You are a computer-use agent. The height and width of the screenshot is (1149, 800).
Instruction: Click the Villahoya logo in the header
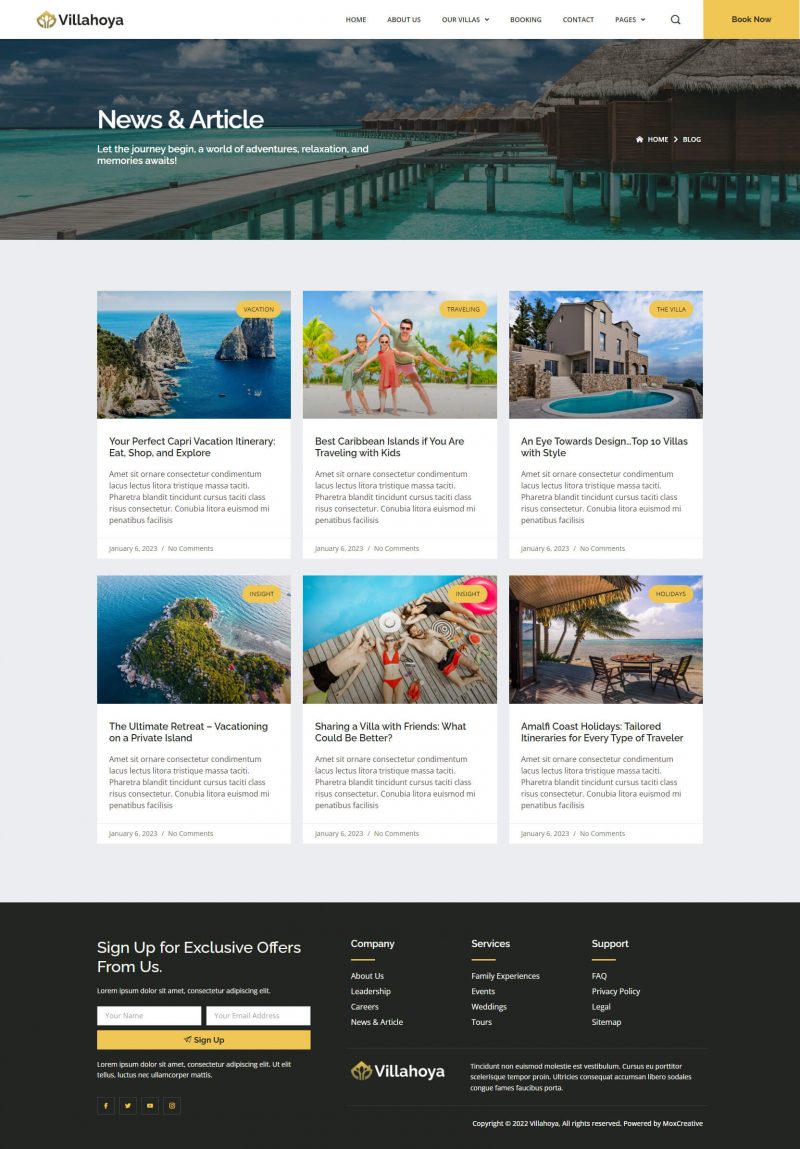(x=80, y=20)
